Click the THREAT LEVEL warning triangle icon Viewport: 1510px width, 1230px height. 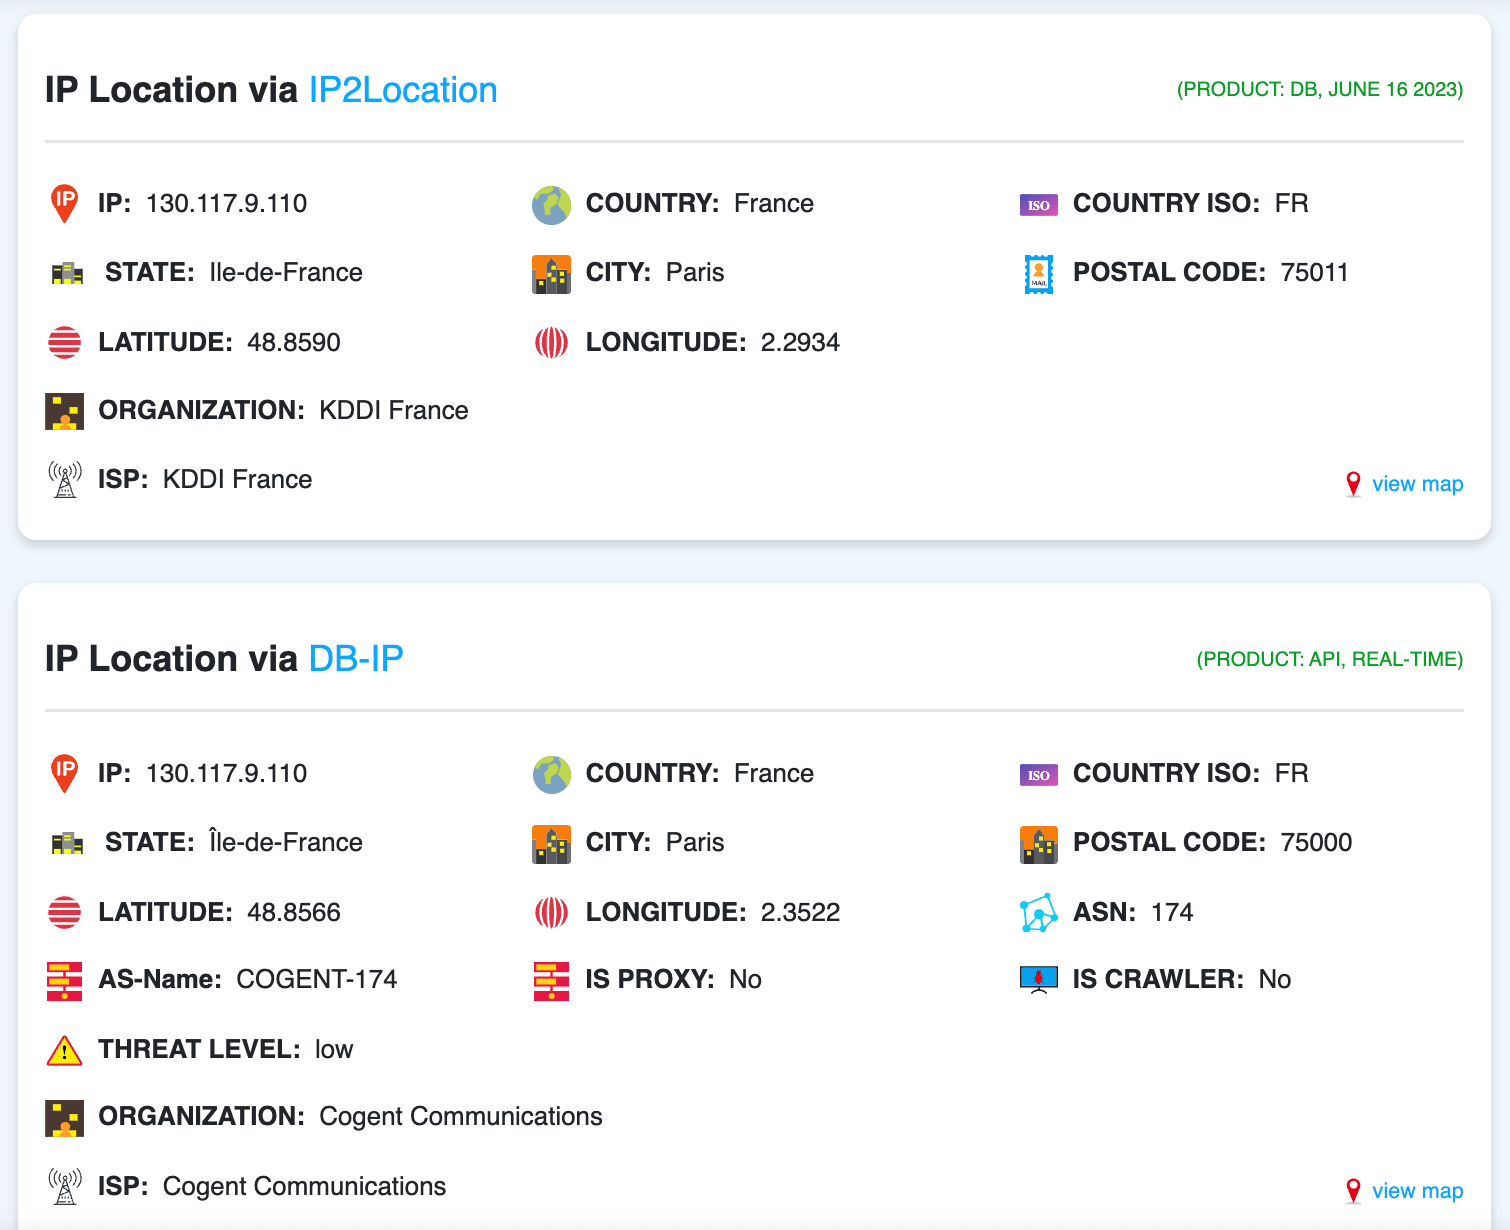tap(64, 1050)
